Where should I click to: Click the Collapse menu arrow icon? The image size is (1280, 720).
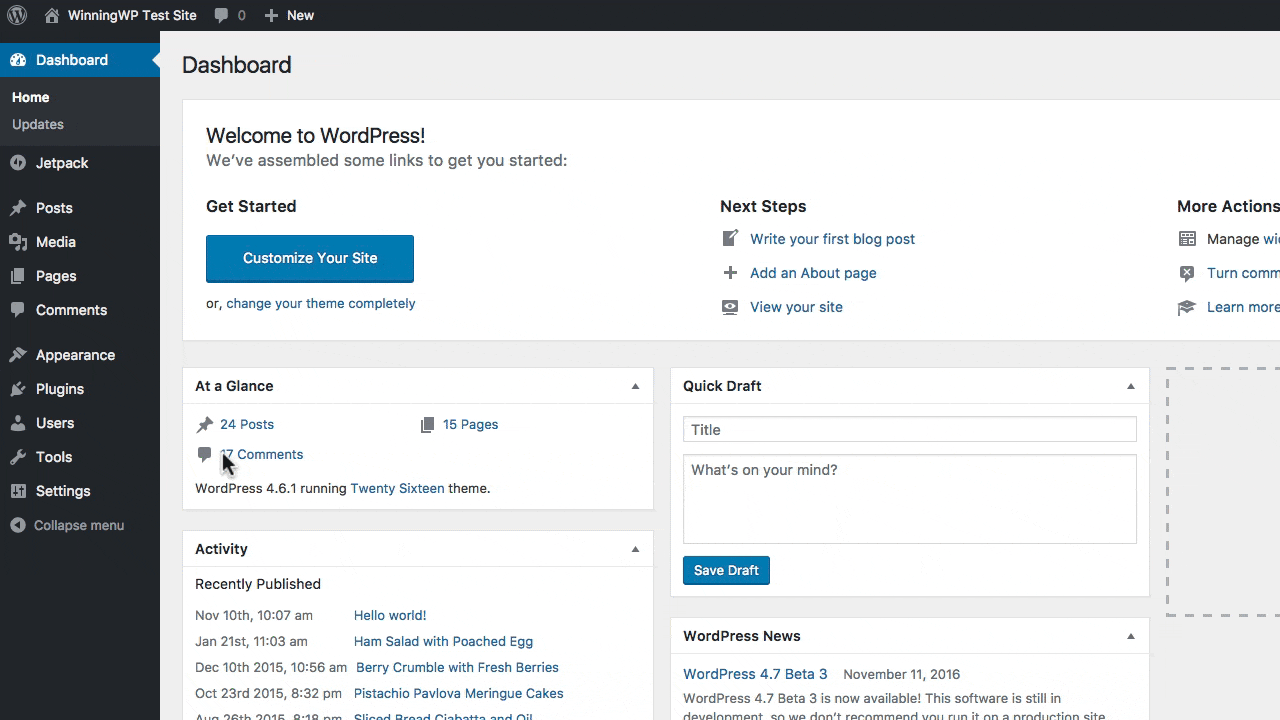click(18, 525)
